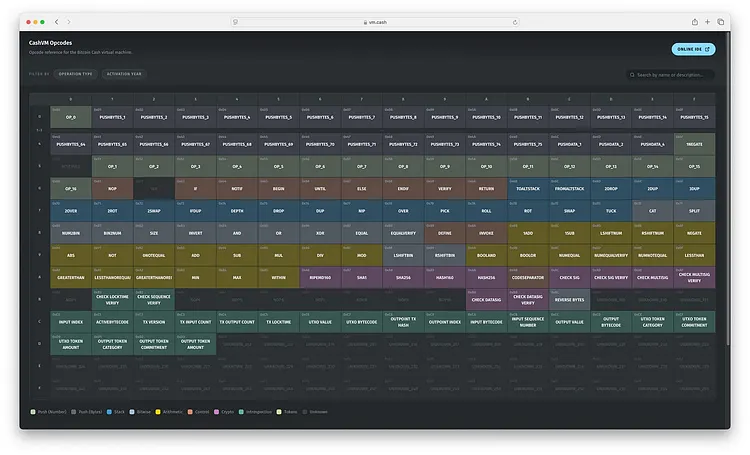Add a new tab with the plus icon
Screen dimensions: 750x455
707,22
